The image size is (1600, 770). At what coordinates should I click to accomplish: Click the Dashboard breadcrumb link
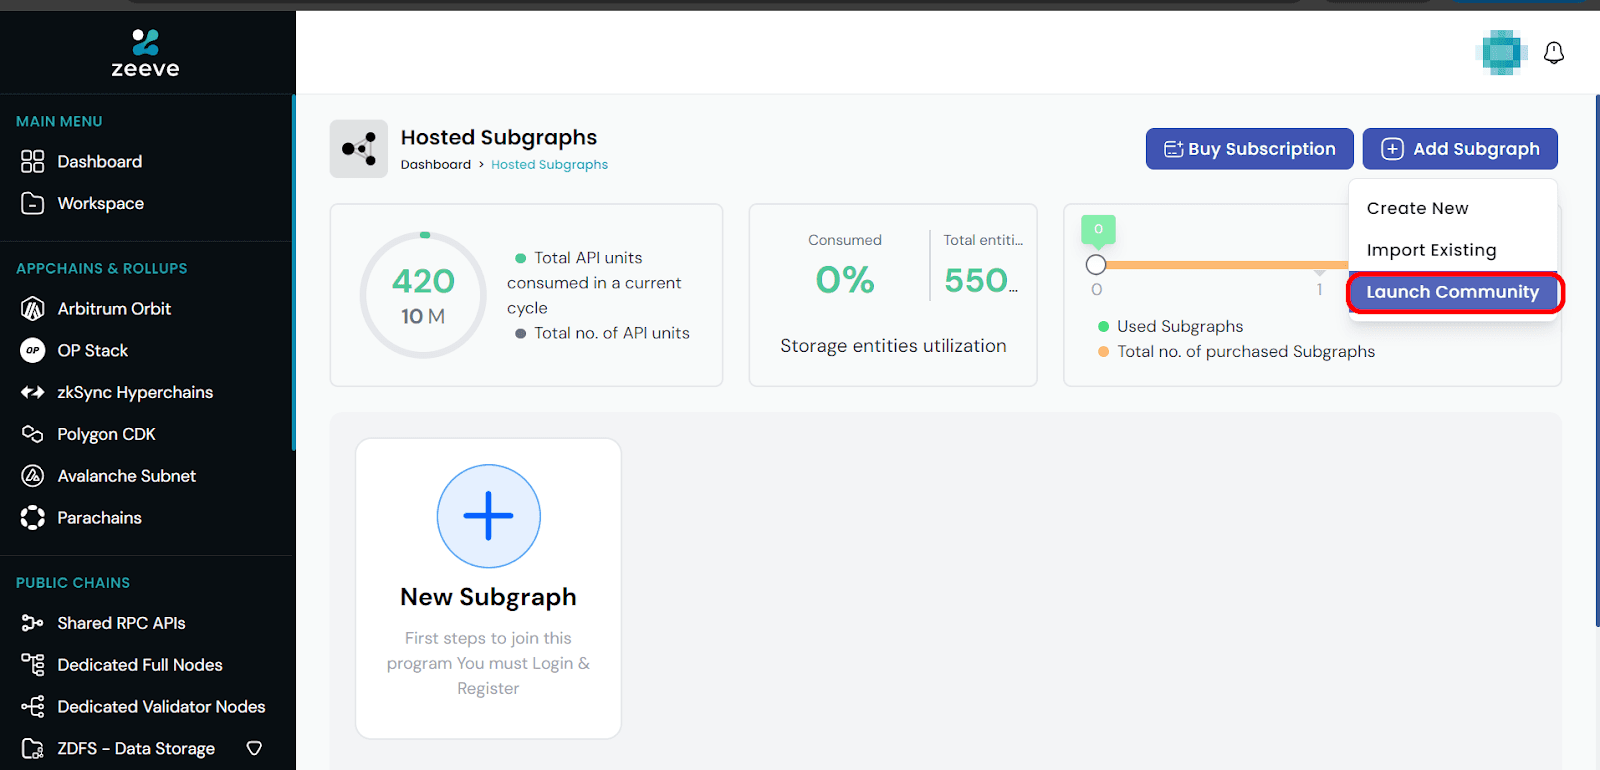(x=436, y=165)
